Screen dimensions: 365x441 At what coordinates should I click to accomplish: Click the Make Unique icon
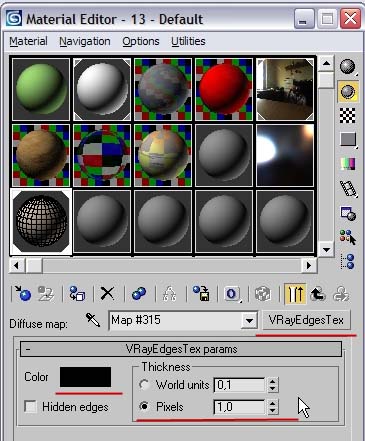tap(169, 294)
